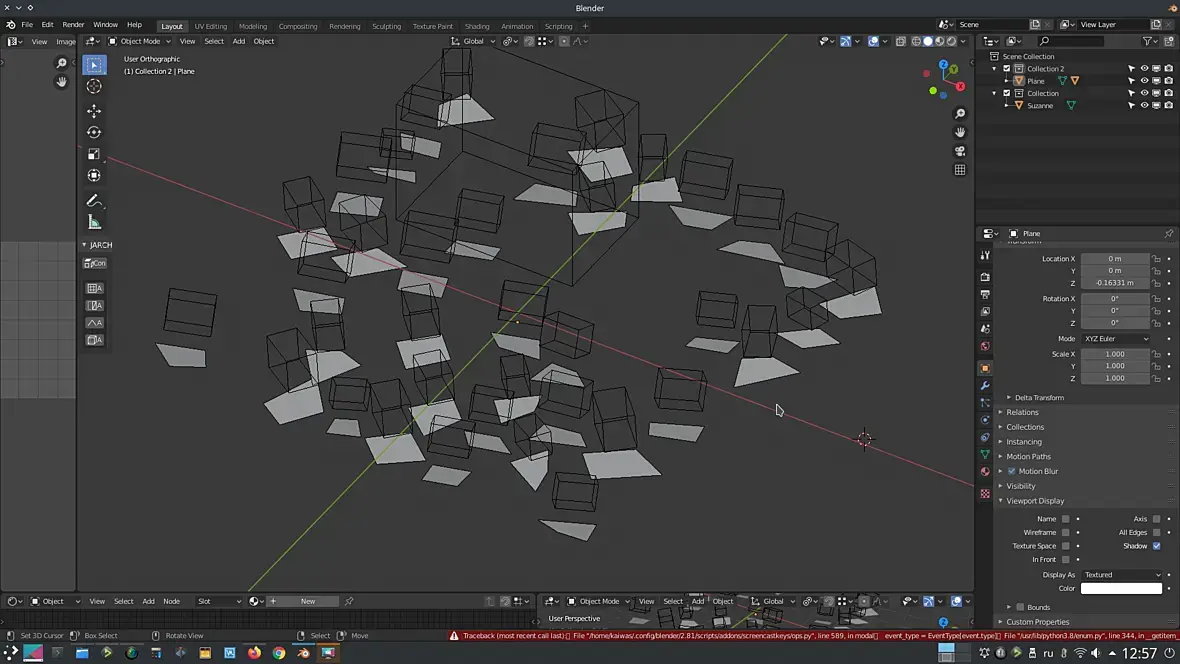This screenshot has height=664, width=1180.
Task: Open the Display As dropdown
Action: [1122, 575]
